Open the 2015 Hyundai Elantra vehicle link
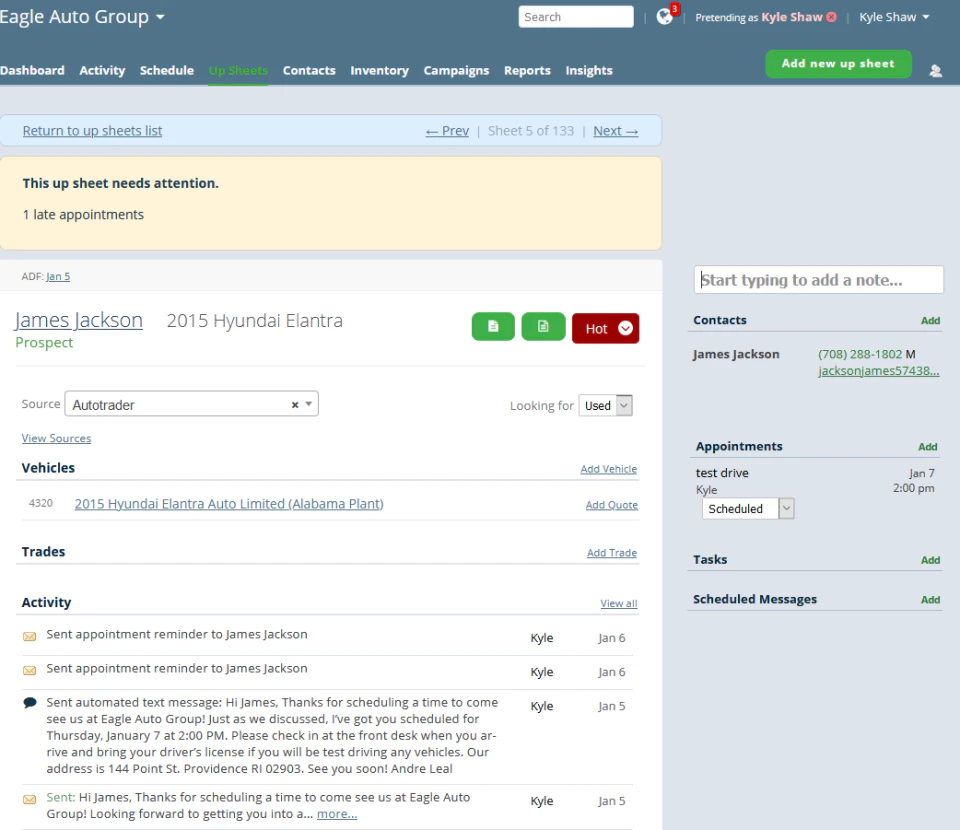This screenshot has width=960, height=830. [x=229, y=504]
